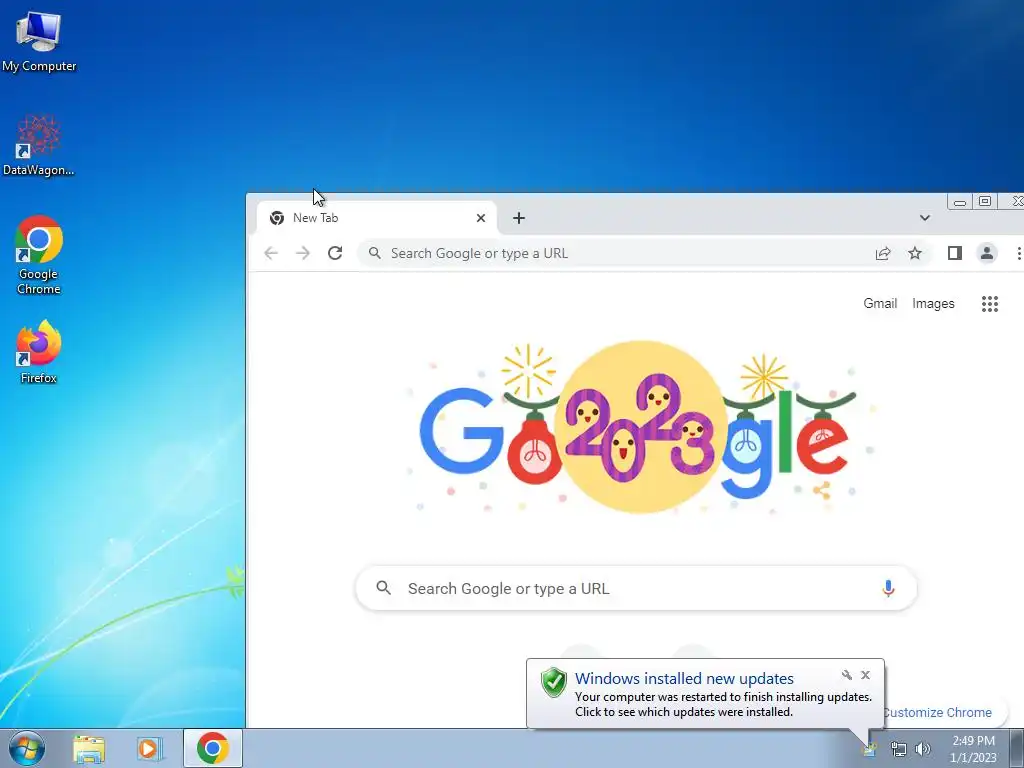Open taskbar clock showing 2:49 PM

click(x=973, y=749)
